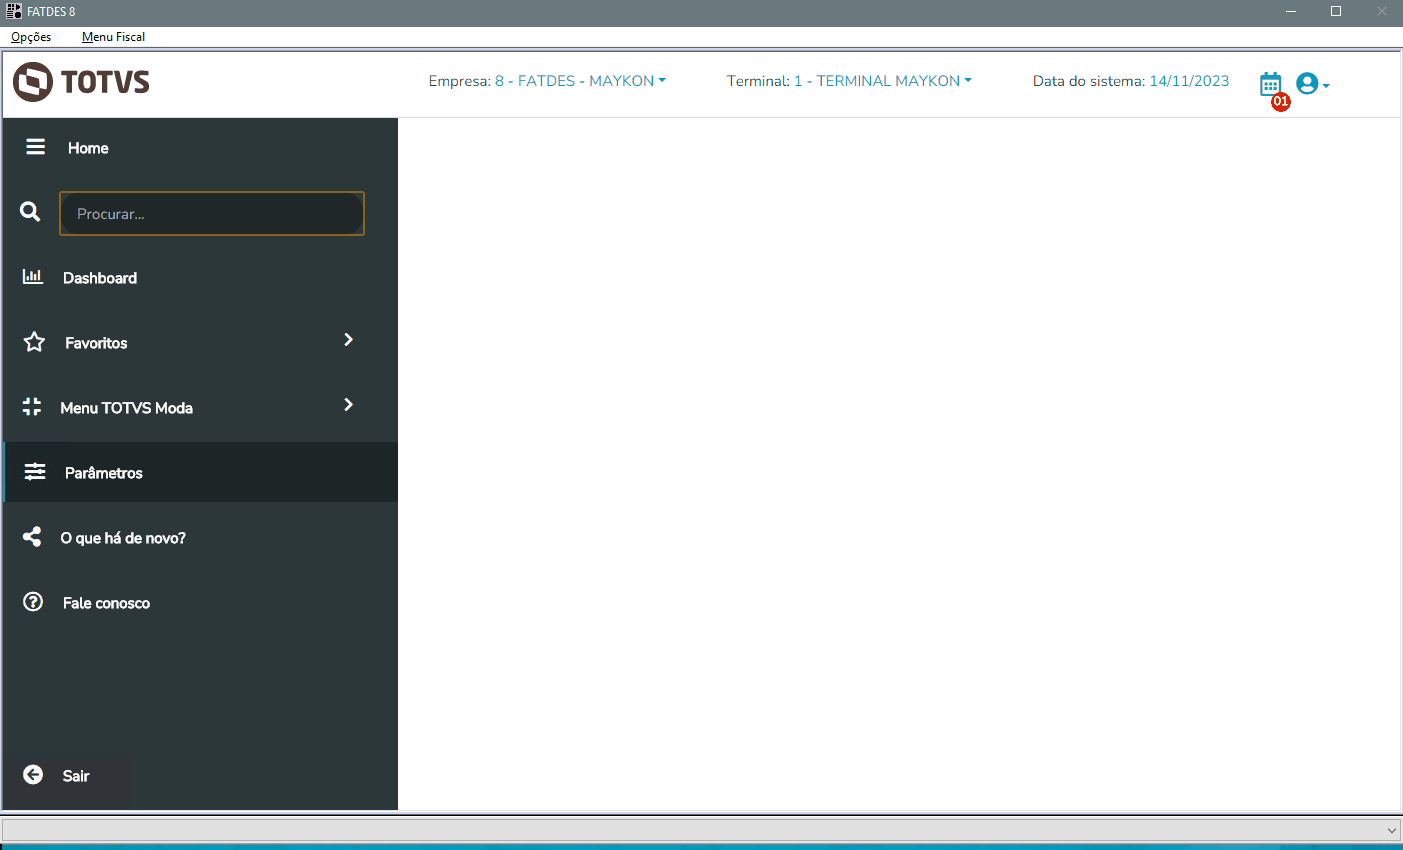
Task: Select the Favoritos label
Action: pyautogui.click(x=96, y=343)
